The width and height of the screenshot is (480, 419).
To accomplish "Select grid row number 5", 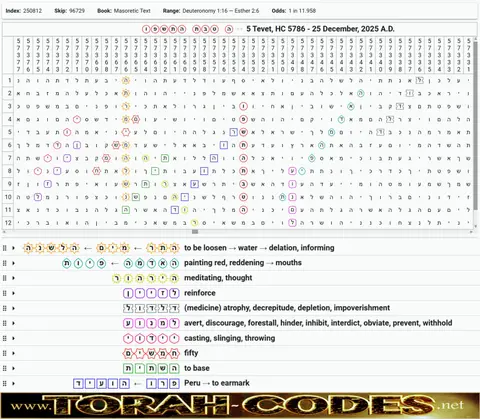I will (9, 132).
